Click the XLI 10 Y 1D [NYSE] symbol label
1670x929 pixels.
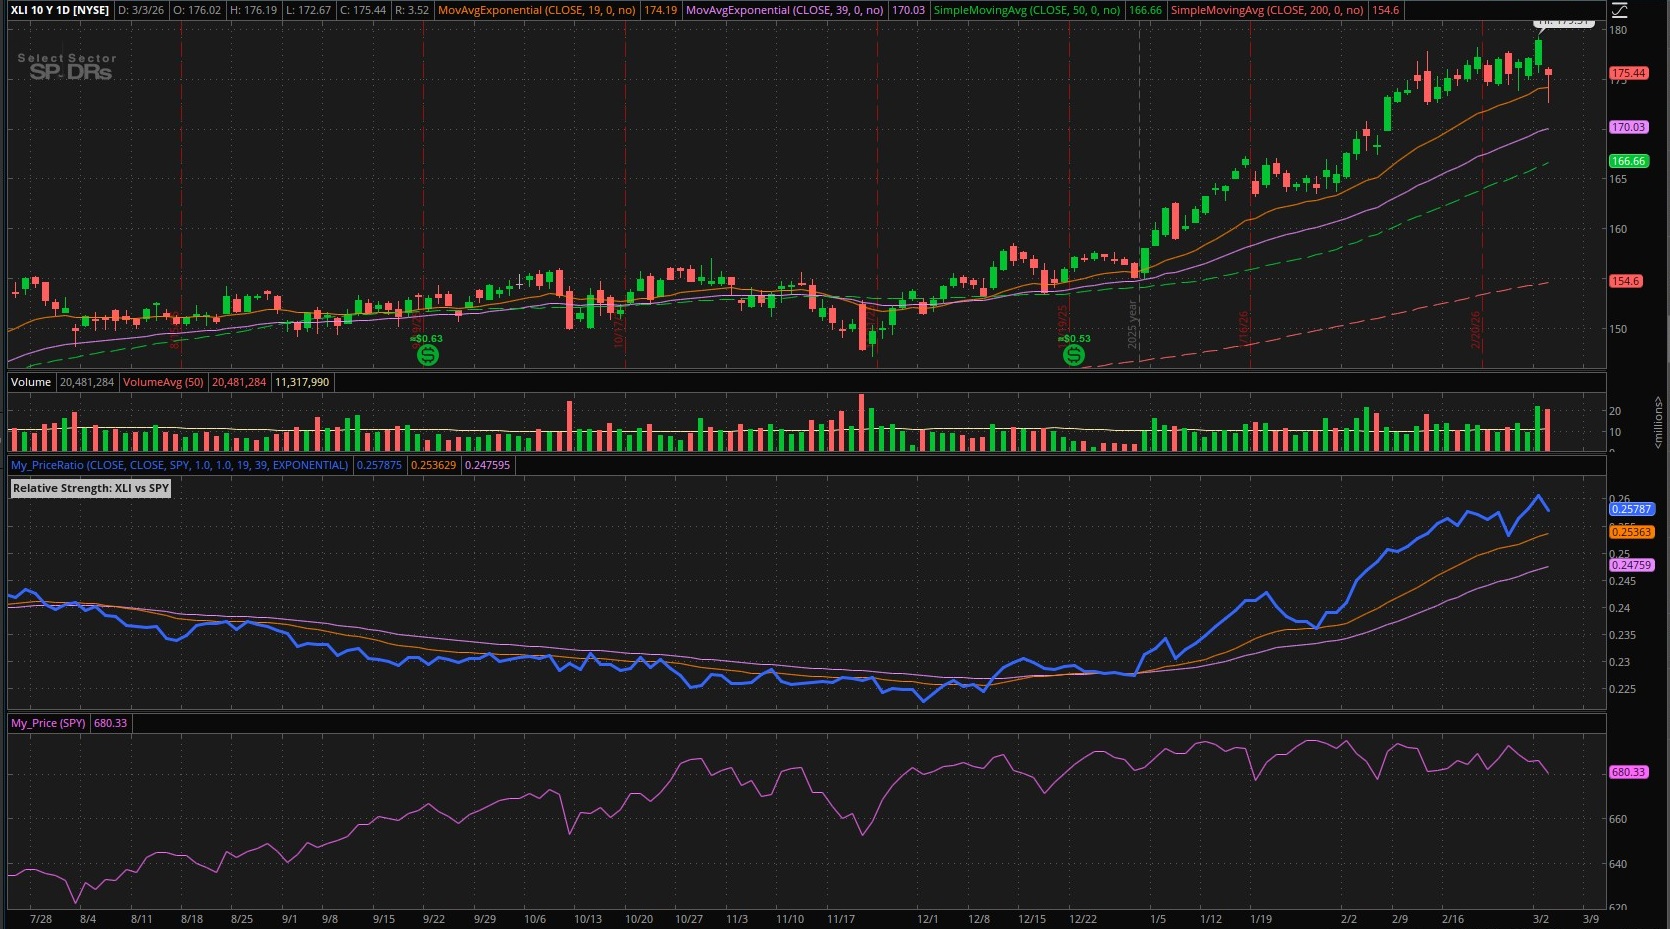60,10
